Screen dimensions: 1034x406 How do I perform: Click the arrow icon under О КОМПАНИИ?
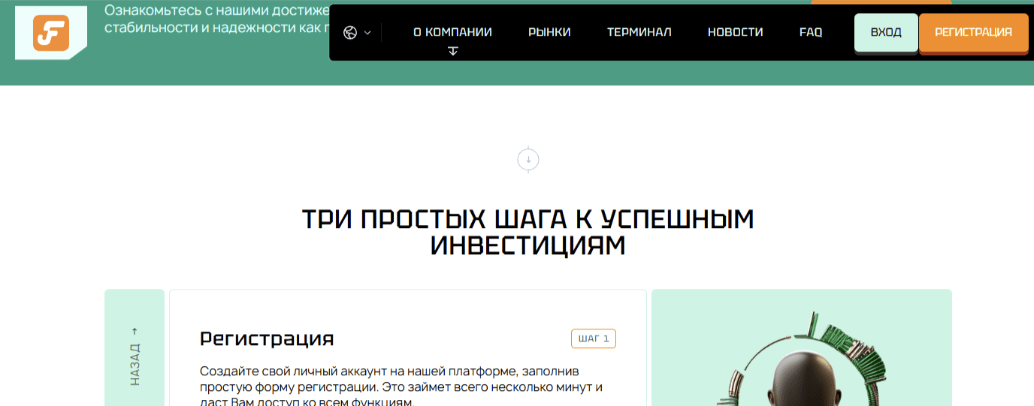click(x=452, y=51)
